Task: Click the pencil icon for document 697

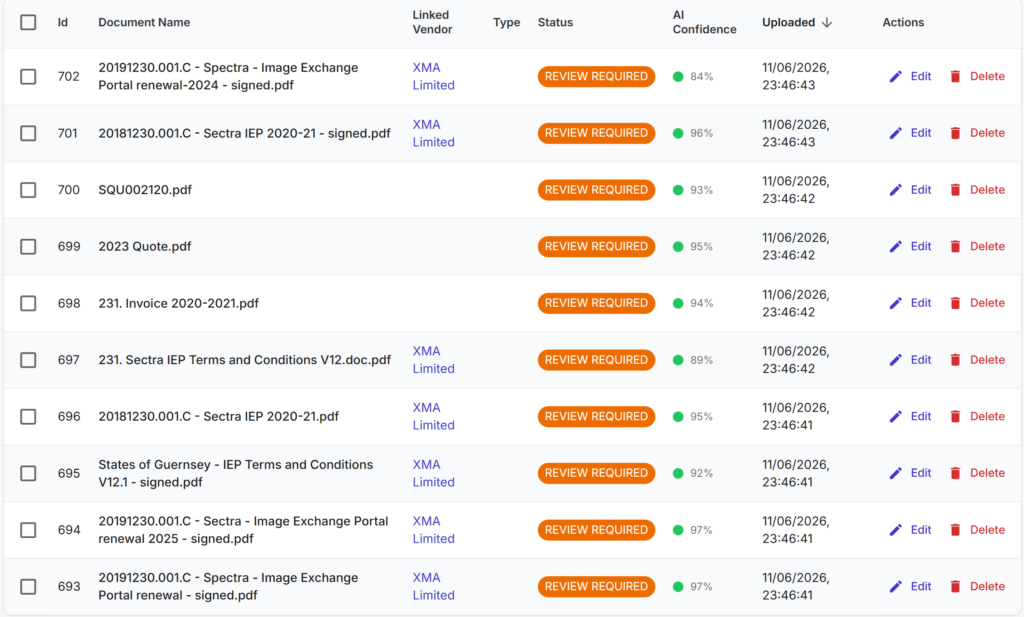Action: pos(895,360)
